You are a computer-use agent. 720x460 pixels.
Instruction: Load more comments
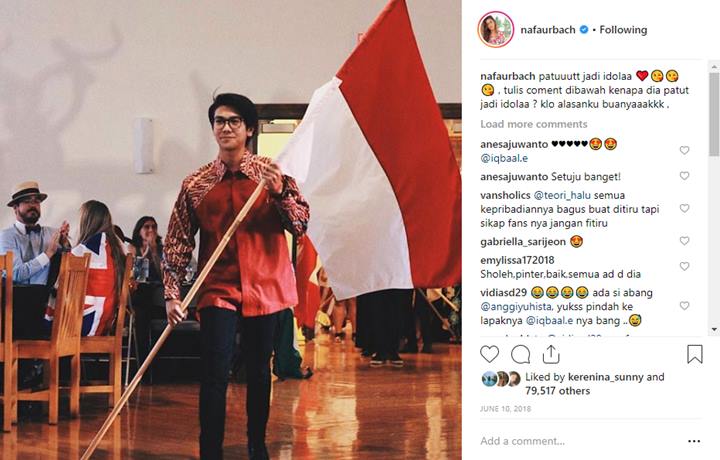tap(534, 124)
